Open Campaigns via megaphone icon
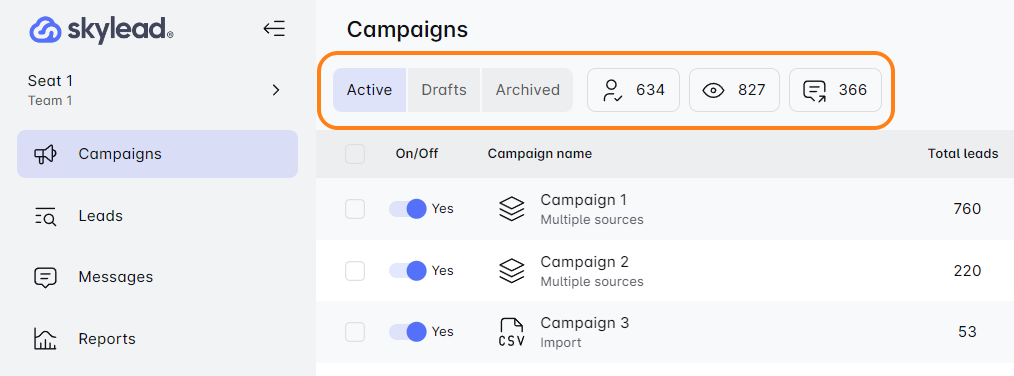 tap(45, 154)
